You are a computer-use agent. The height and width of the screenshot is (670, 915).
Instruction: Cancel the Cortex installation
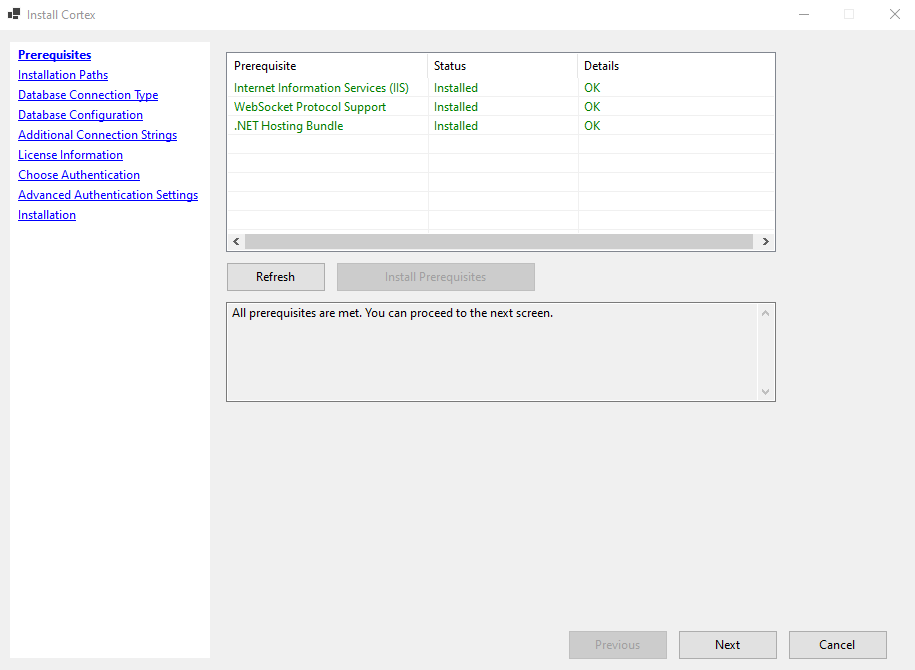pos(837,644)
